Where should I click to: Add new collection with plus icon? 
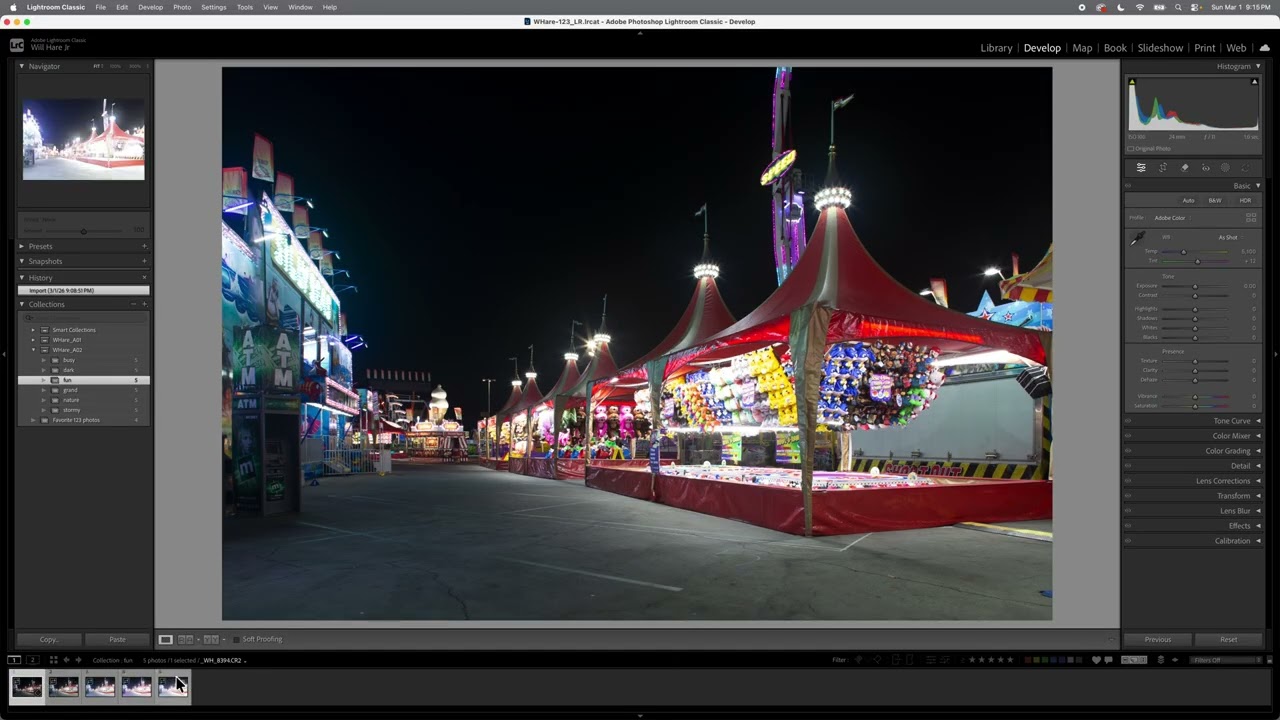[144, 304]
